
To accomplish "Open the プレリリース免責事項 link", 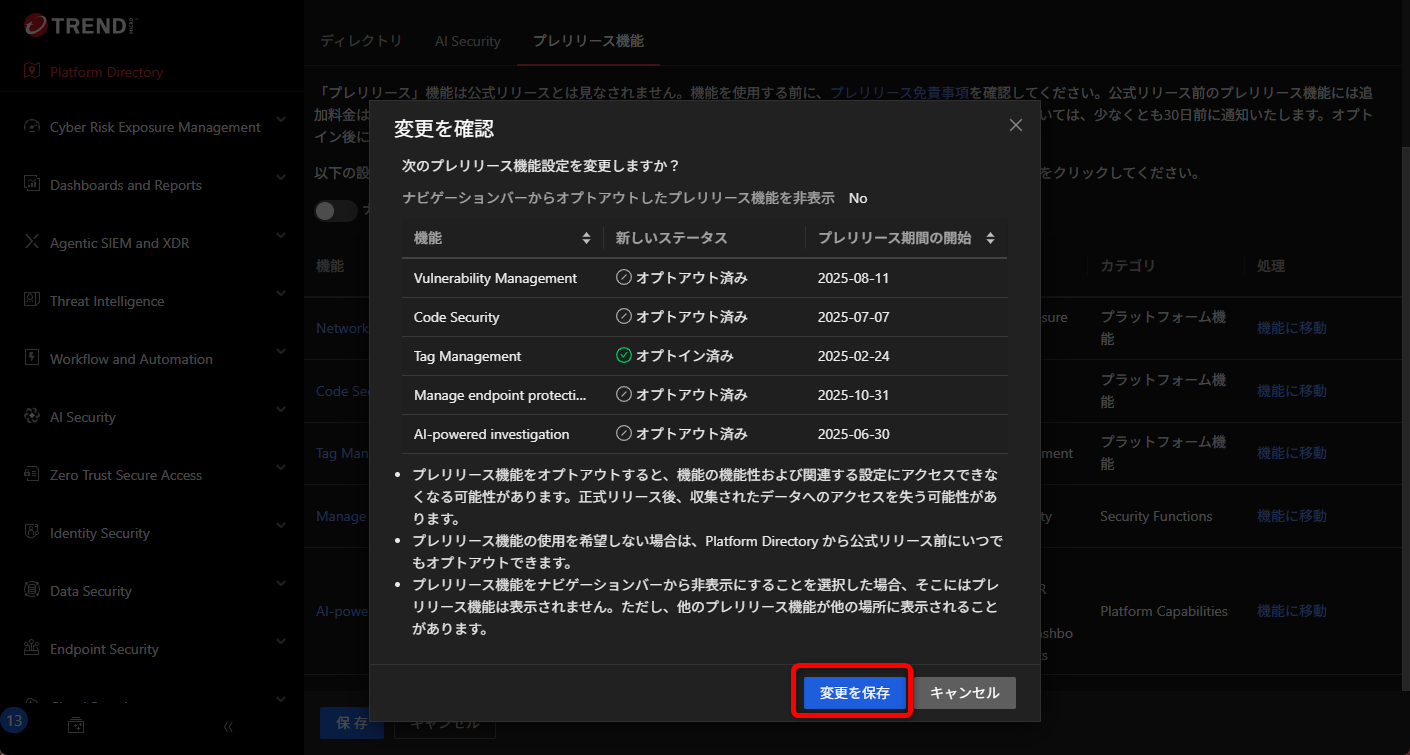I will pos(898,90).
